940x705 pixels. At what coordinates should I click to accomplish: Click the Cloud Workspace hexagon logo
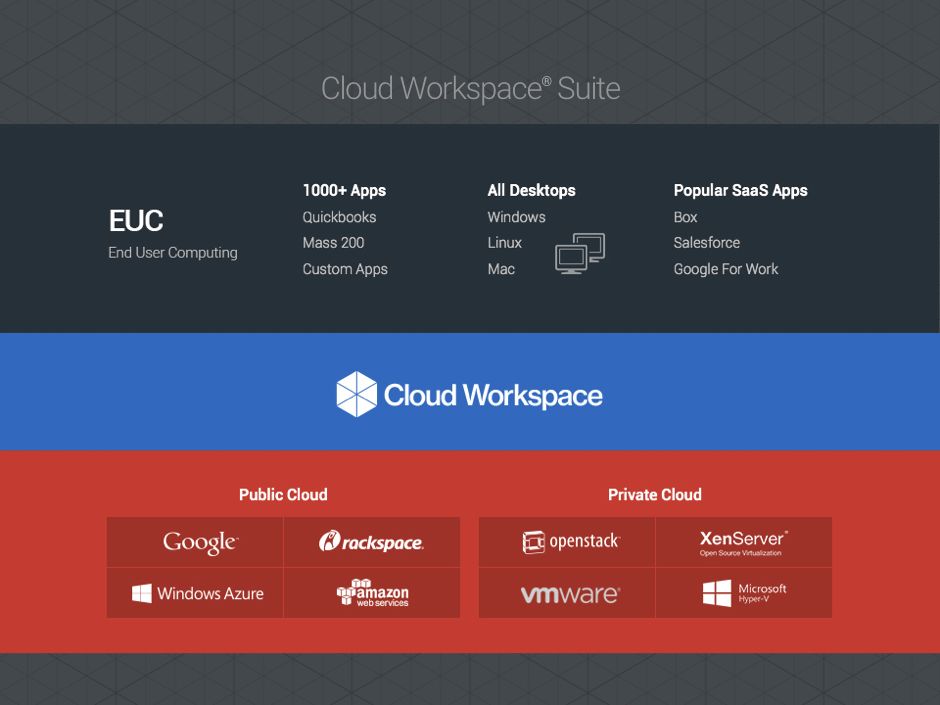click(357, 394)
